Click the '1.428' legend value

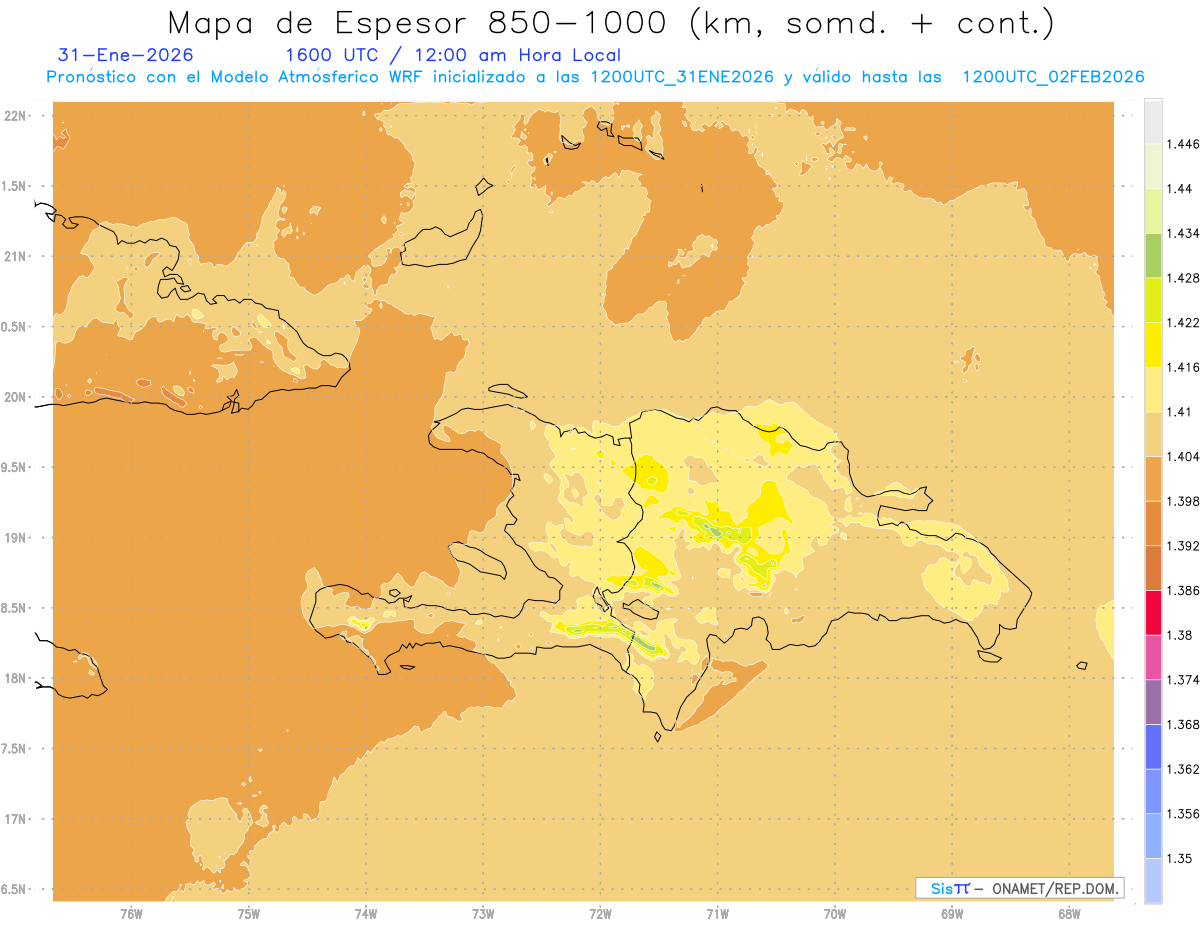point(1184,278)
